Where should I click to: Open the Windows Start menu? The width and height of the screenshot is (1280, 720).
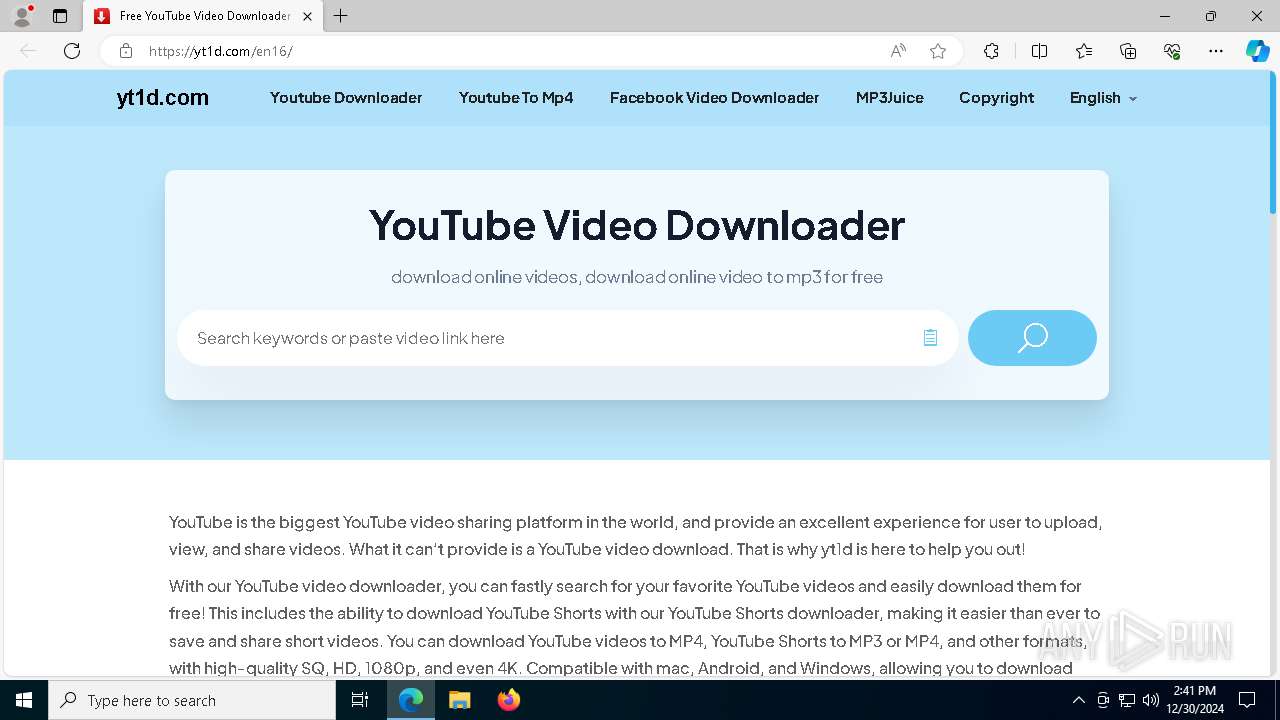click(24, 700)
